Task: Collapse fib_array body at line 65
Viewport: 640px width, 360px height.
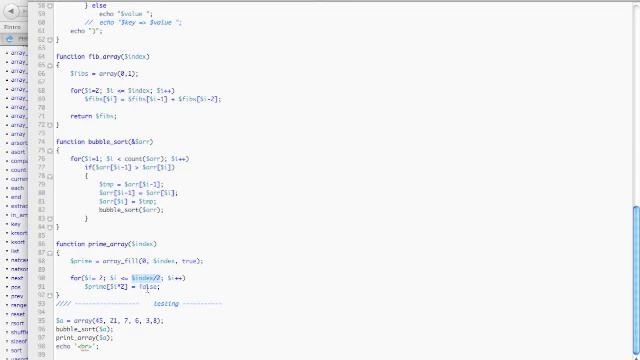Action: pyautogui.click(x=50, y=65)
